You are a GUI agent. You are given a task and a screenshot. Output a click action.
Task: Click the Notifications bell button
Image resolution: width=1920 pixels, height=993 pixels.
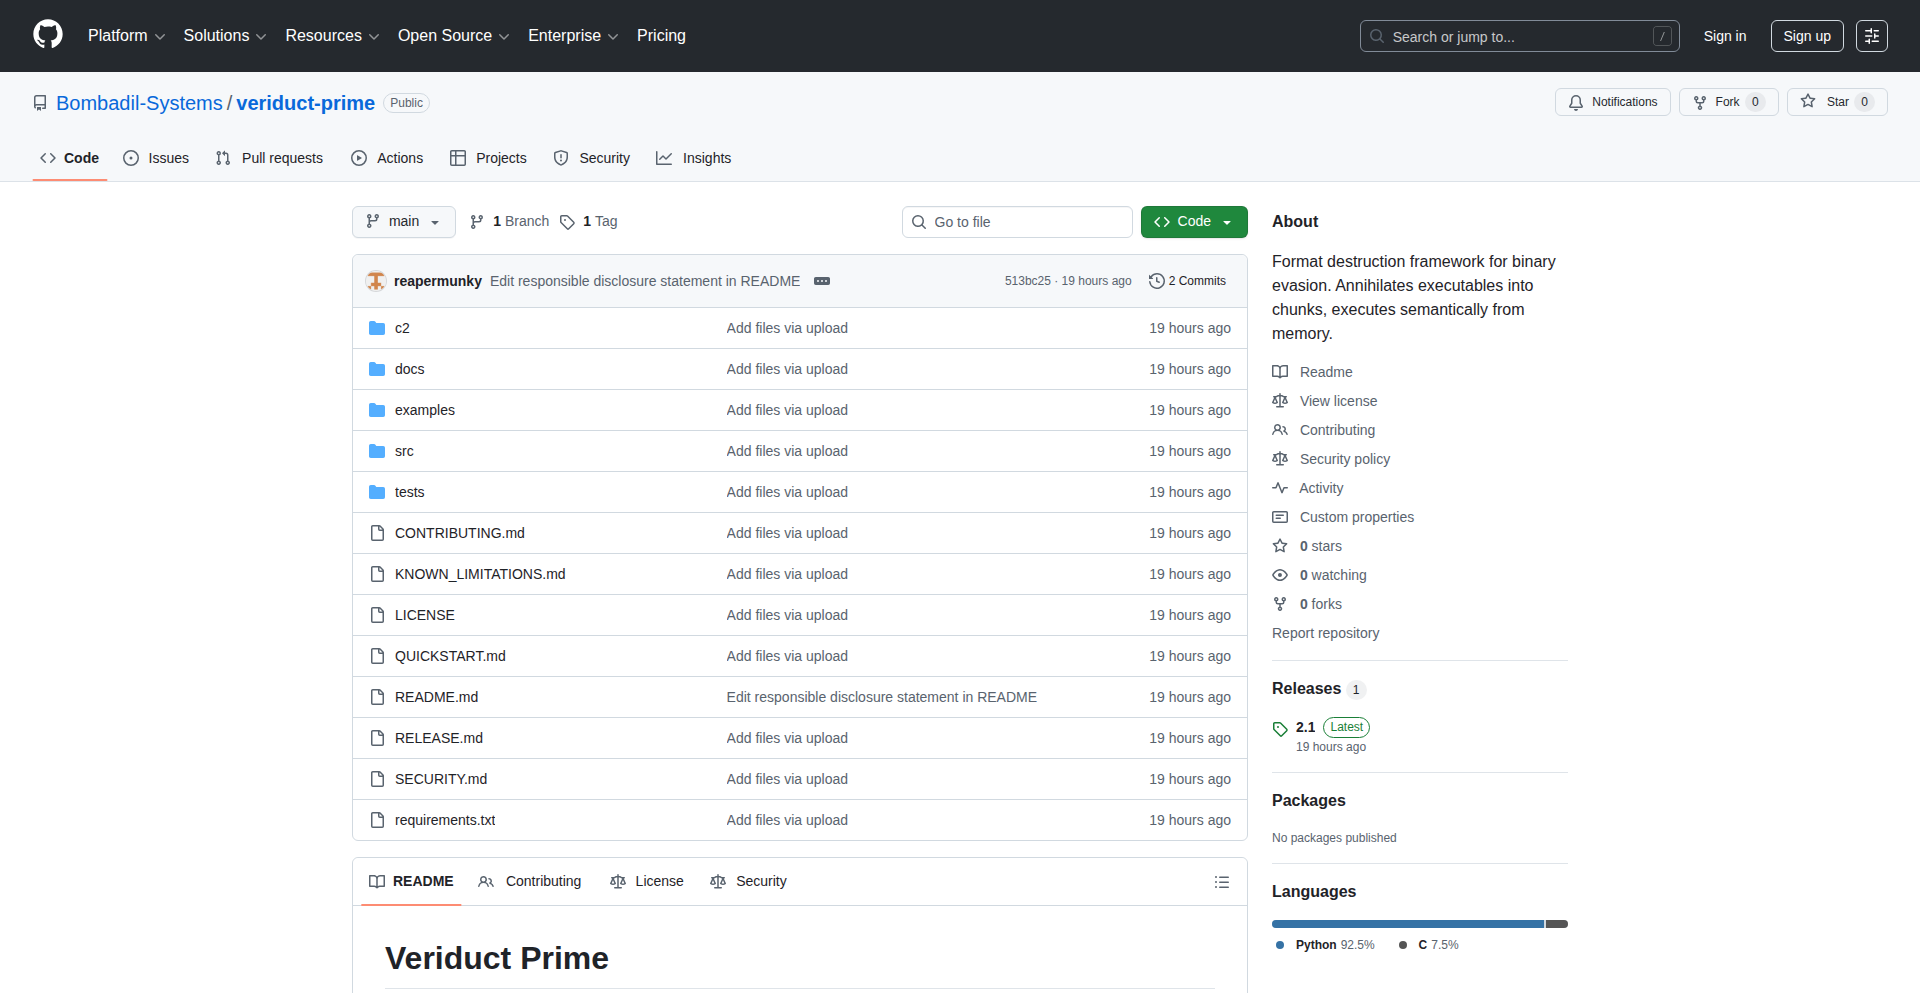point(1612,102)
